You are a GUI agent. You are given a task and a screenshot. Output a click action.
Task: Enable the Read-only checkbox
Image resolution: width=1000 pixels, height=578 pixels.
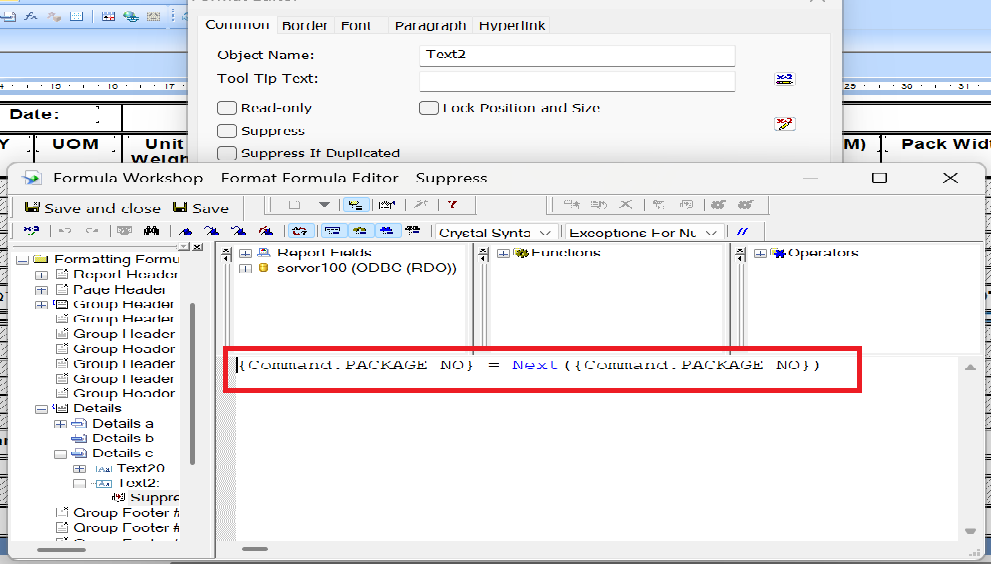pos(226,108)
